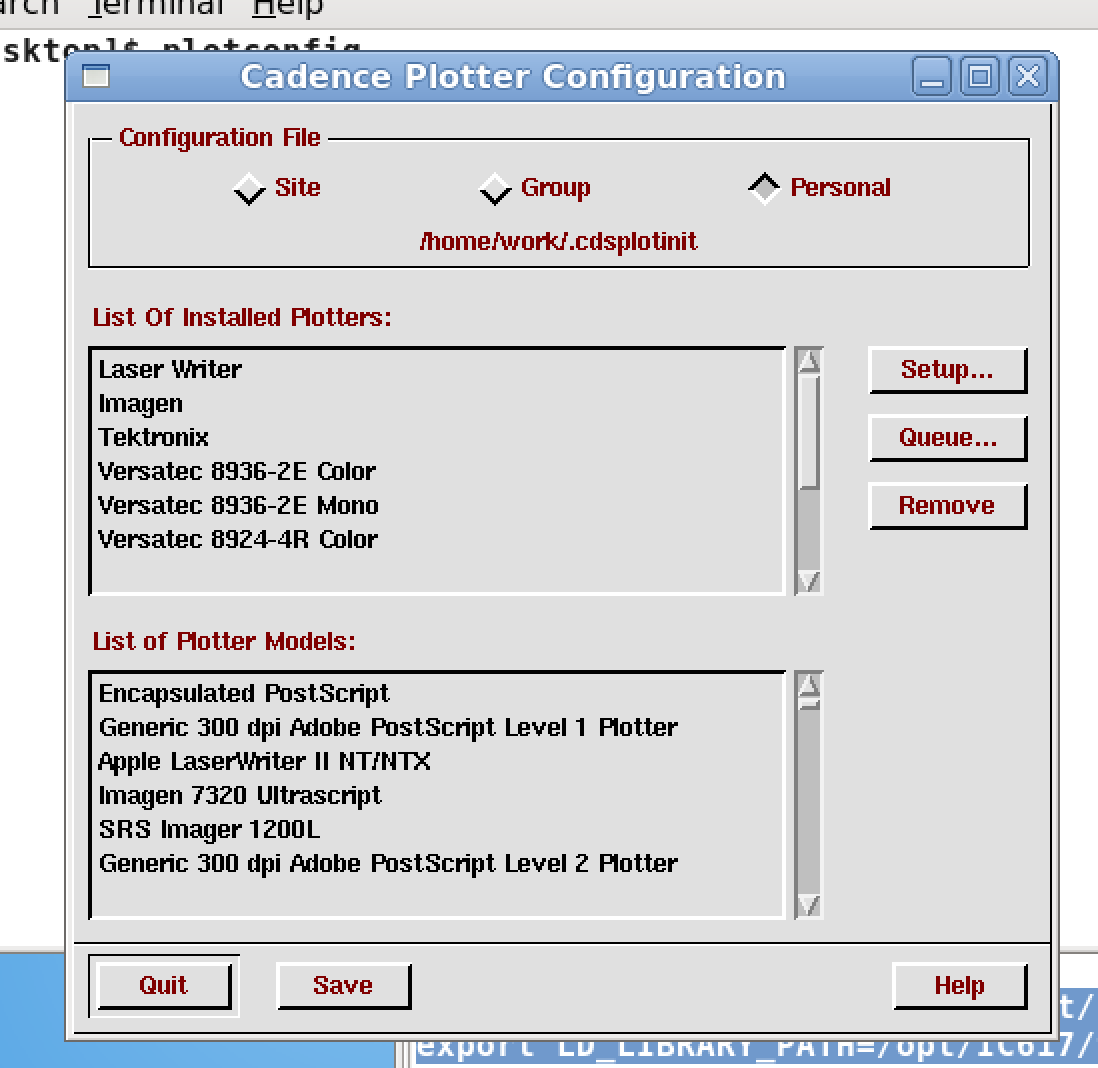Image resolution: width=1098 pixels, height=1068 pixels.
Task: Click plotter models scrollbar up arrow
Action: (x=809, y=684)
